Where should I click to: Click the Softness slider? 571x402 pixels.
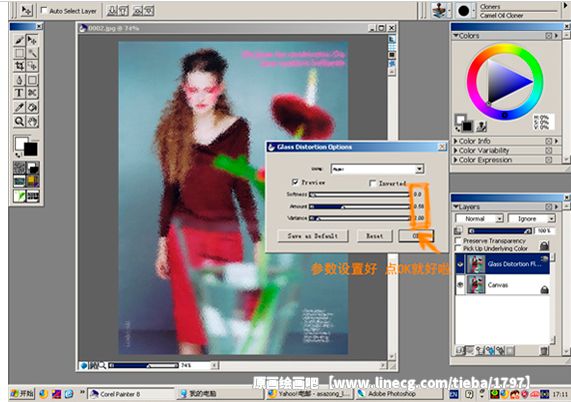(x=359, y=195)
